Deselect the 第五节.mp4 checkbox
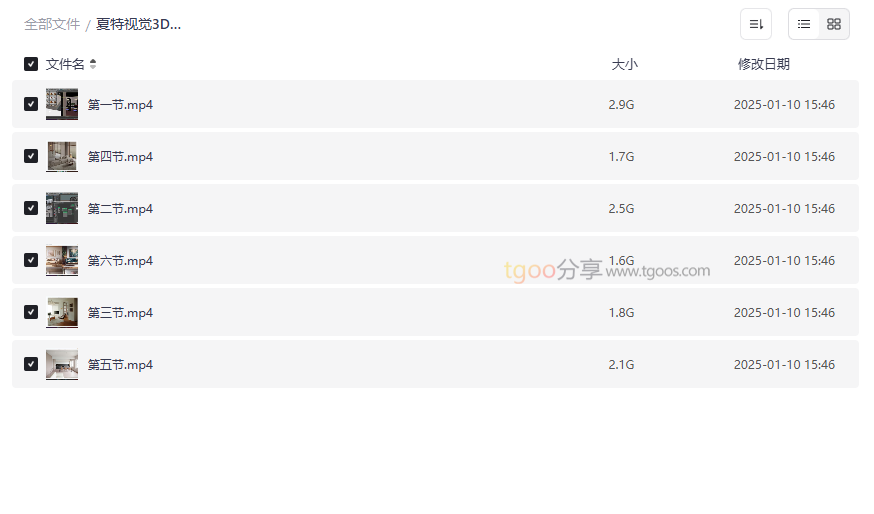Image resolution: width=874 pixels, height=514 pixels. click(31, 364)
